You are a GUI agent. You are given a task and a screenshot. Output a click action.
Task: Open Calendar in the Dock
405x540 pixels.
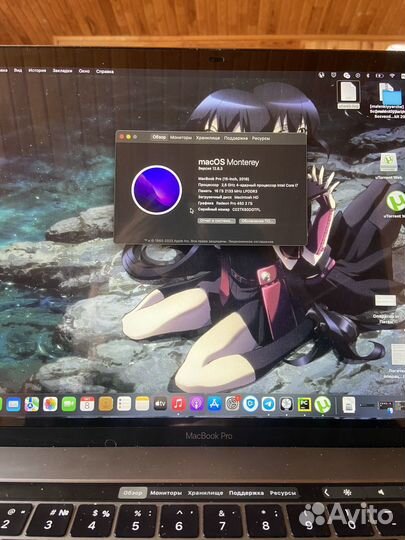tap(87, 404)
